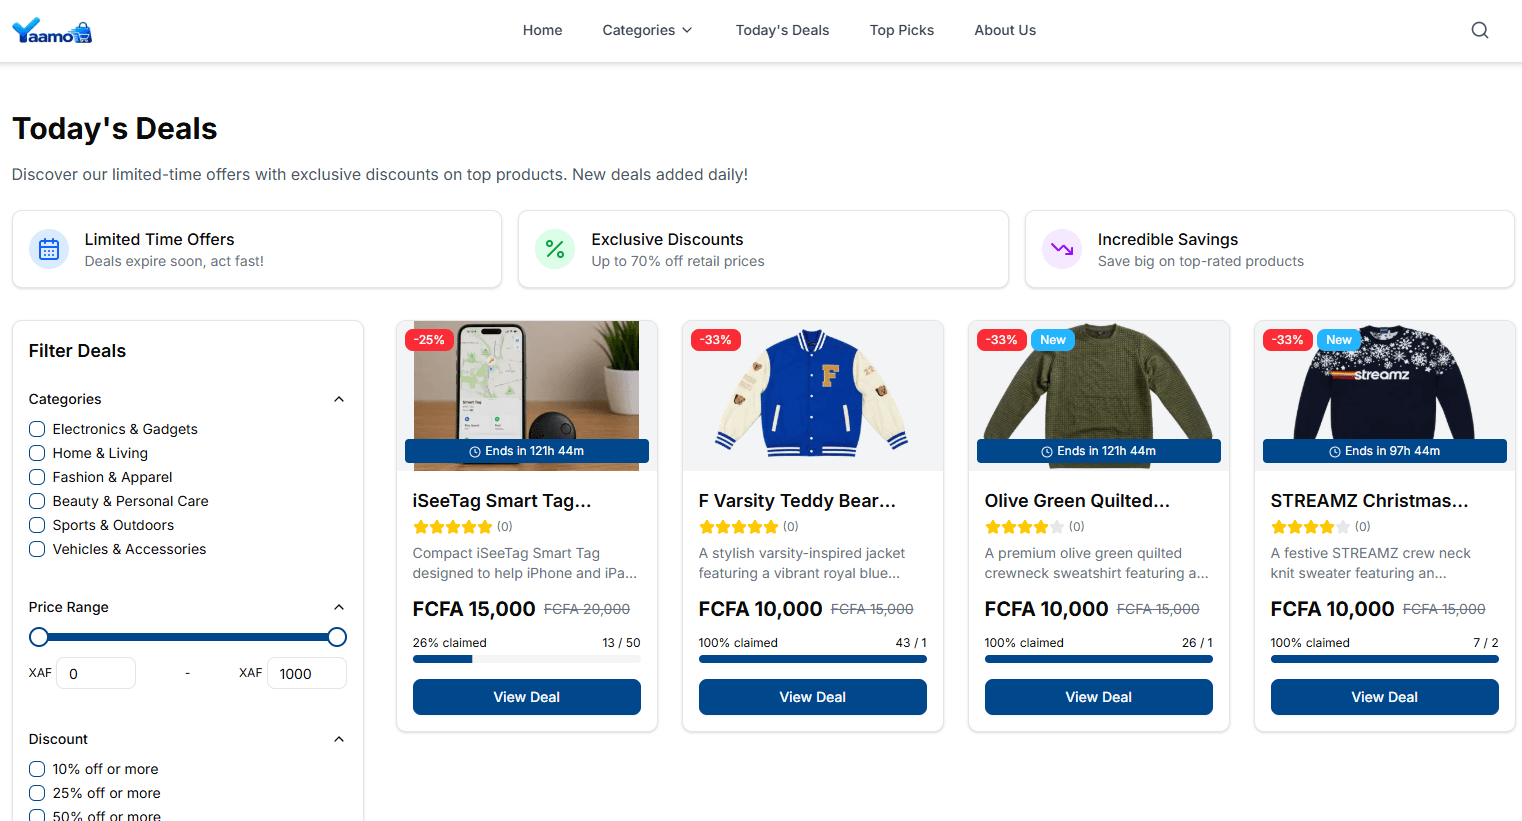Click the Olive Green Ends in 121h timer

coord(1099,451)
